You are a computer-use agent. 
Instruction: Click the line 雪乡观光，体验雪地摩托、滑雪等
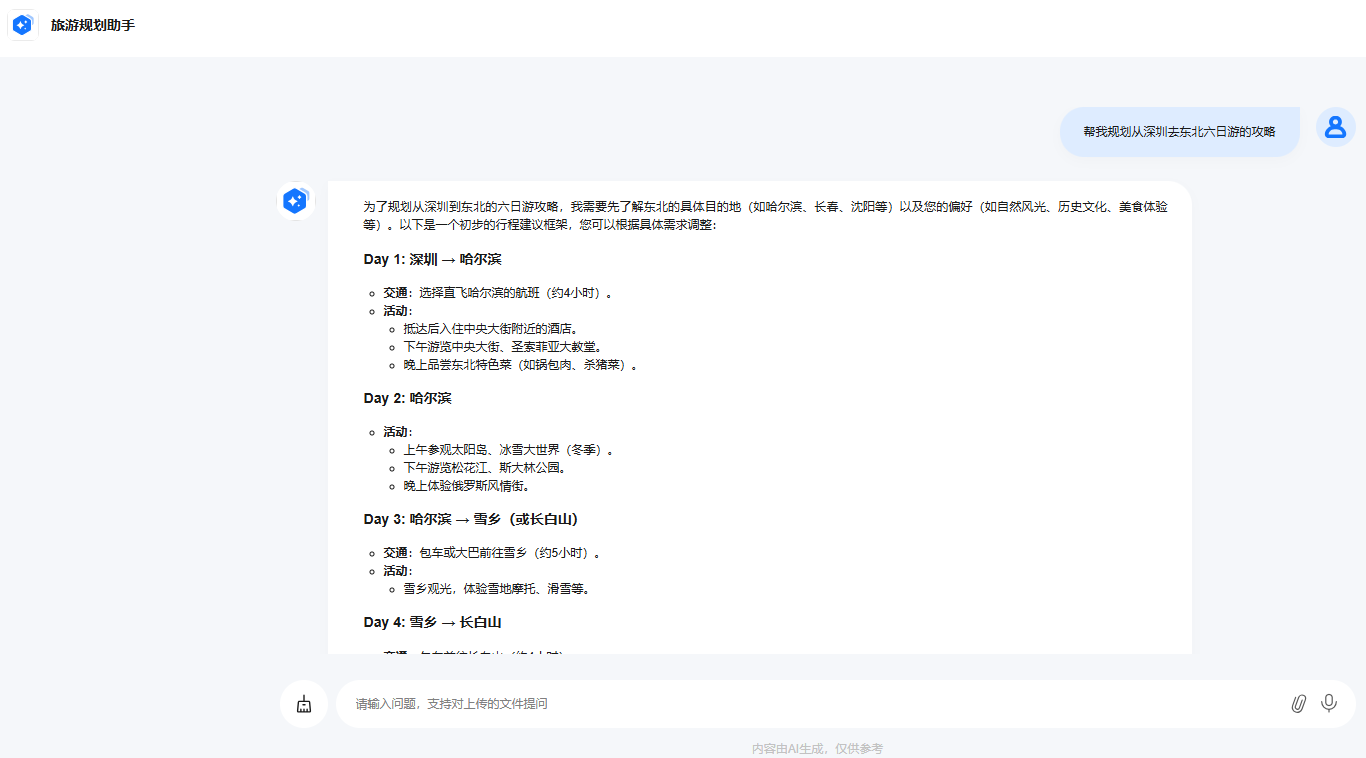click(499, 589)
